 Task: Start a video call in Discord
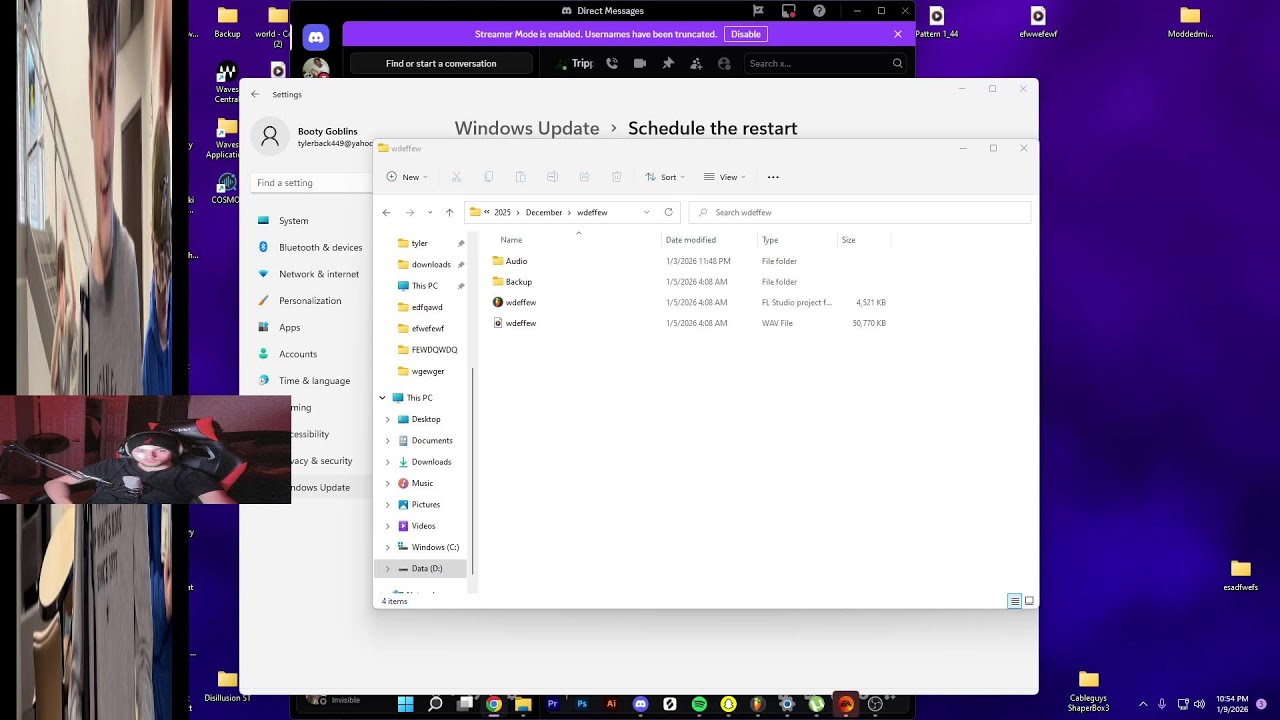pos(640,63)
